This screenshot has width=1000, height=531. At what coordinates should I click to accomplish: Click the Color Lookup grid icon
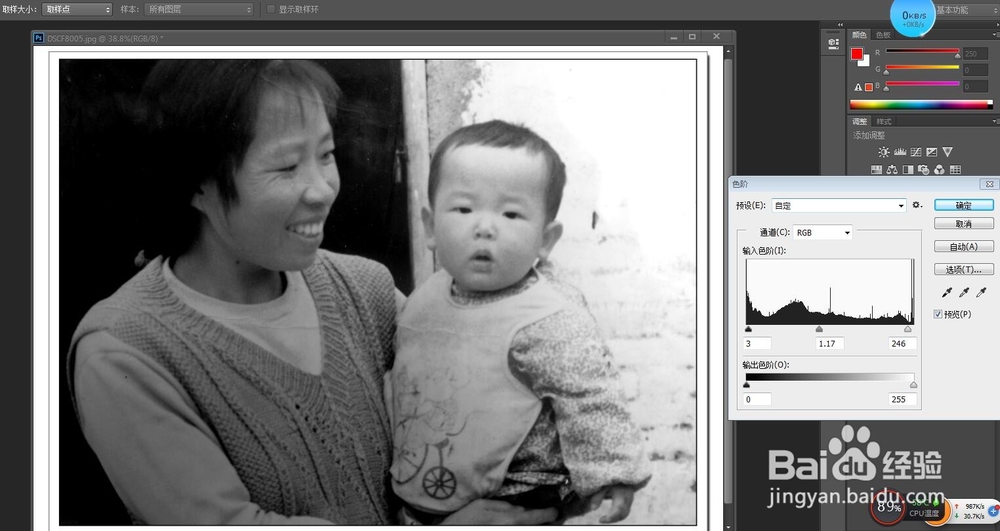click(x=955, y=170)
